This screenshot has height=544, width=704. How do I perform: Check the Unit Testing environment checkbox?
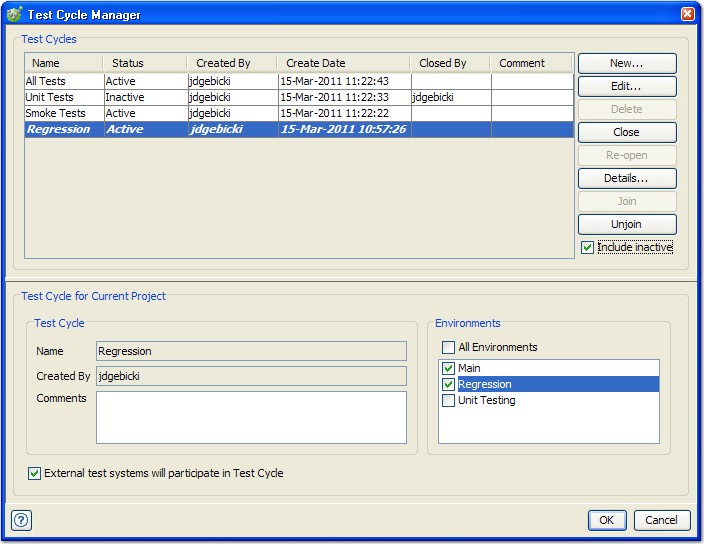click(449, 400)
